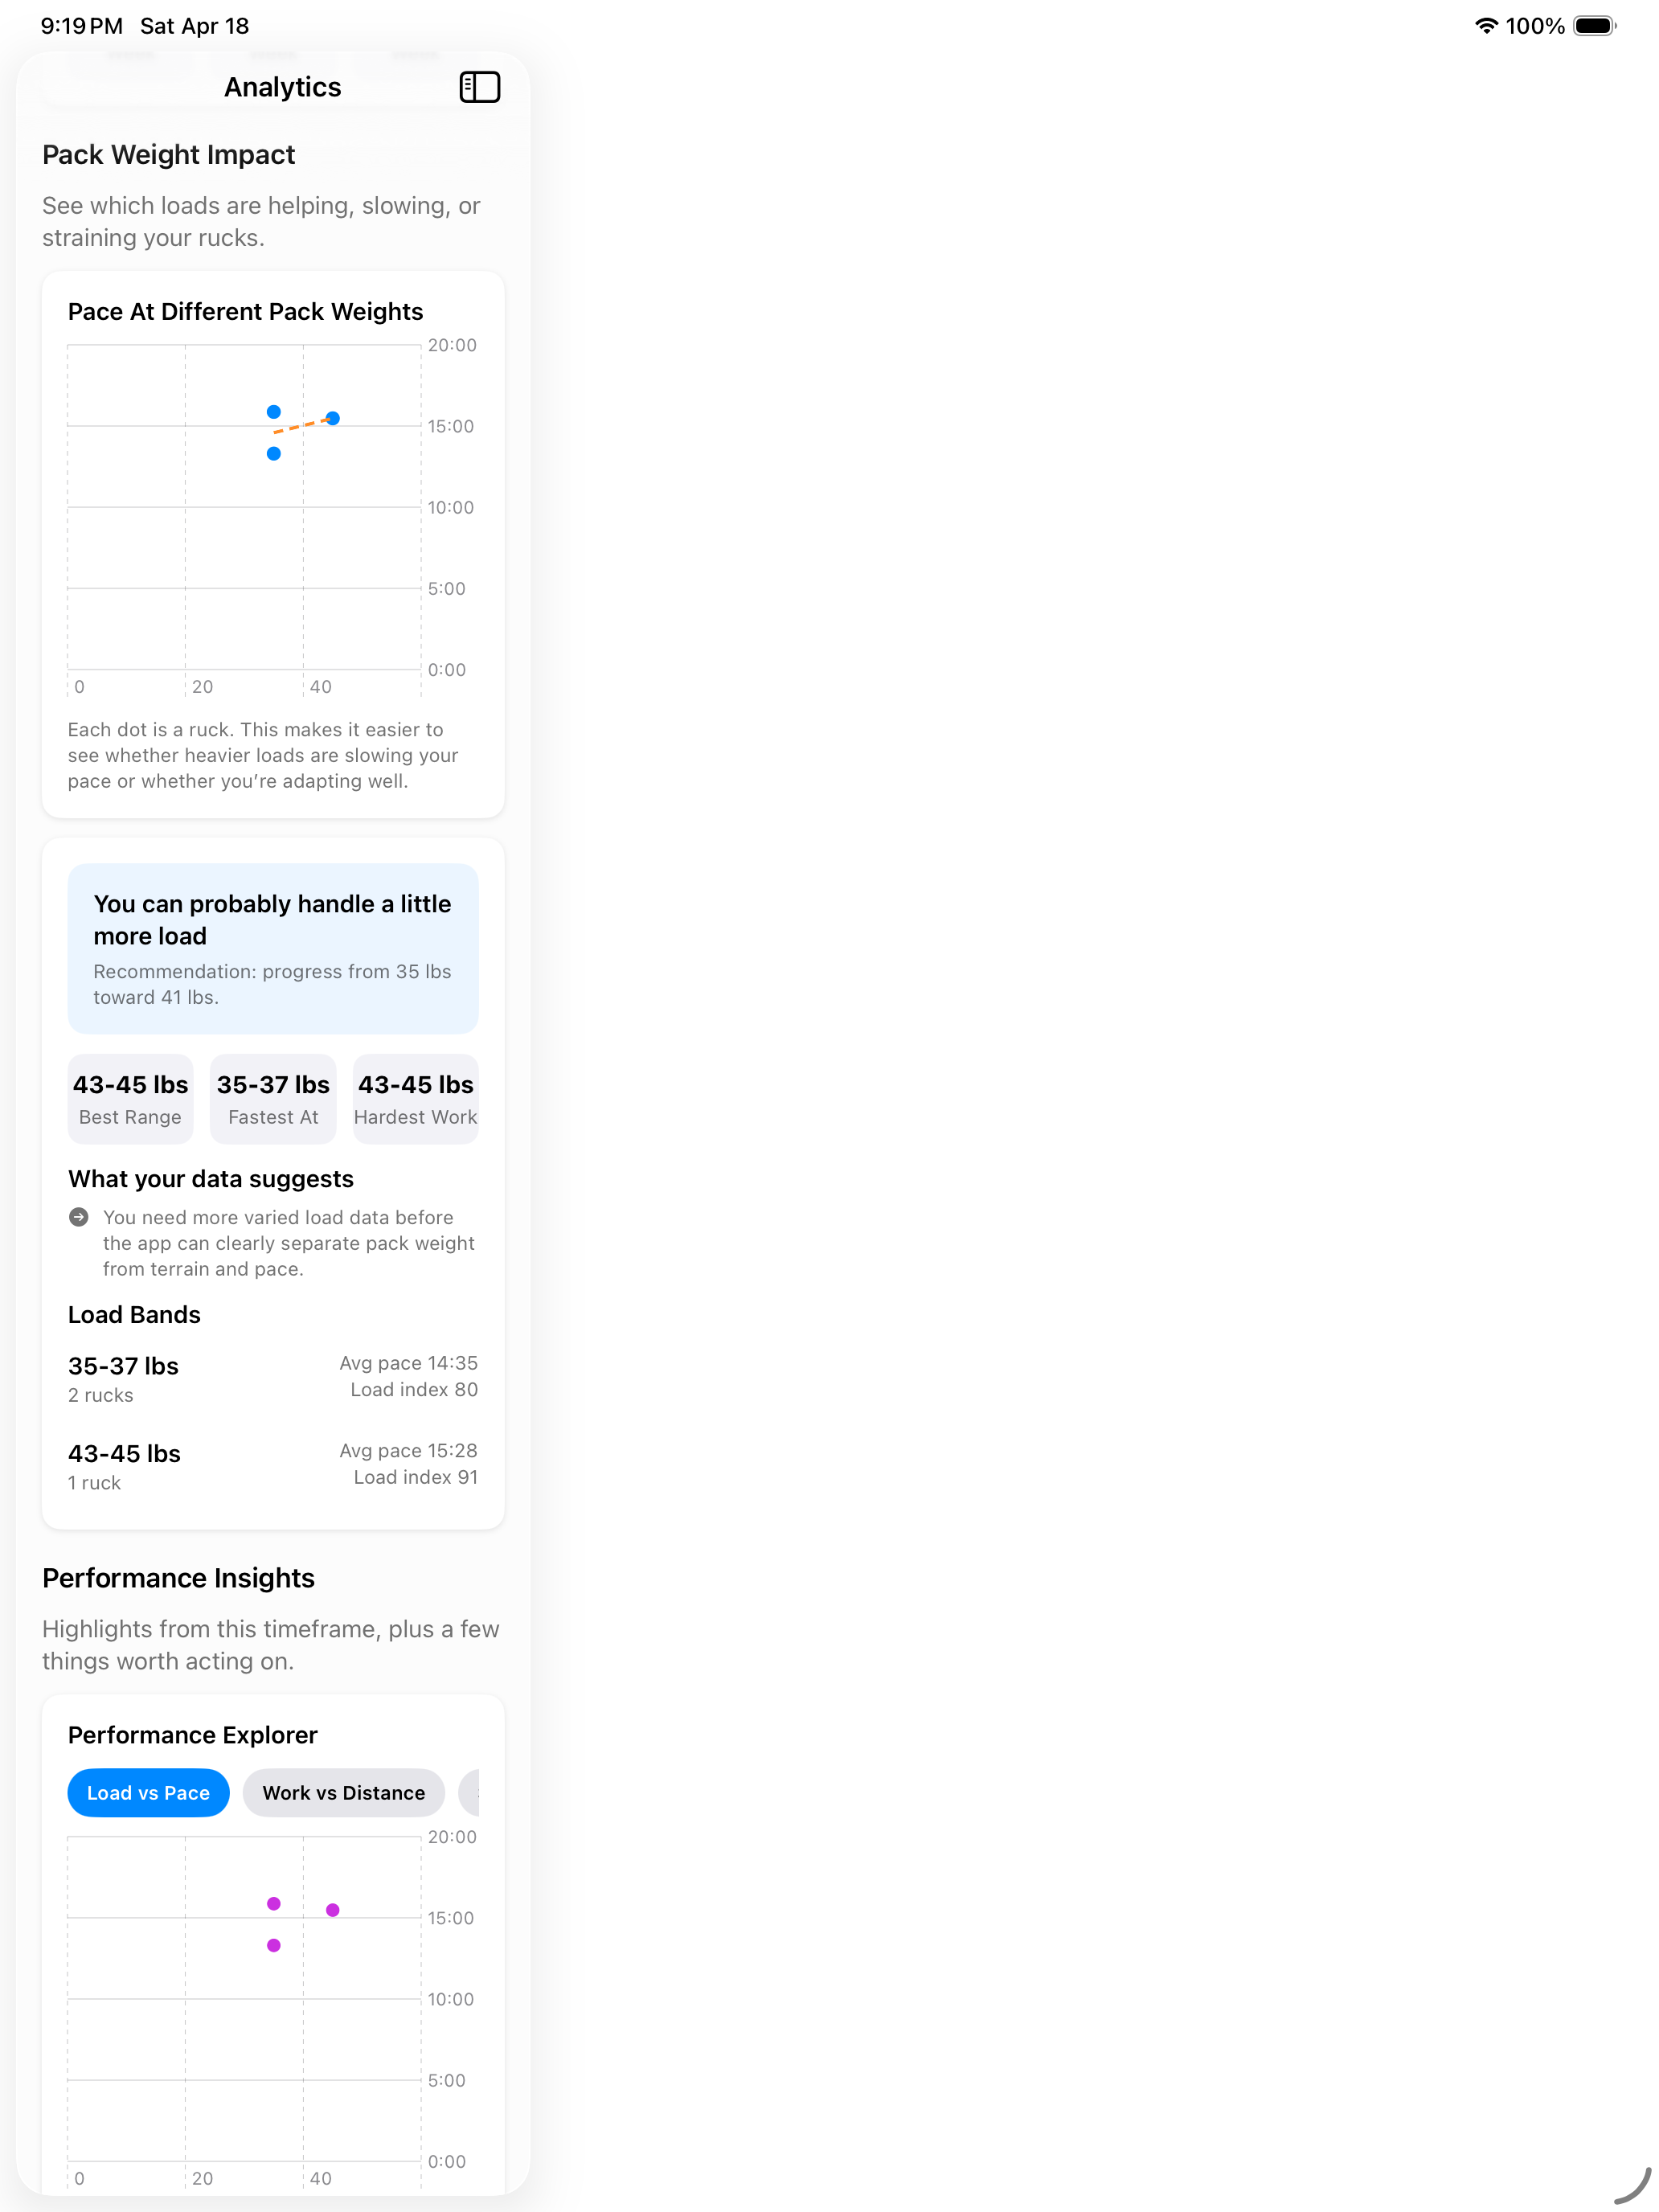Click the Analytics title
The height and width of the screenshot is (2212, 1659).
point(283,87)
